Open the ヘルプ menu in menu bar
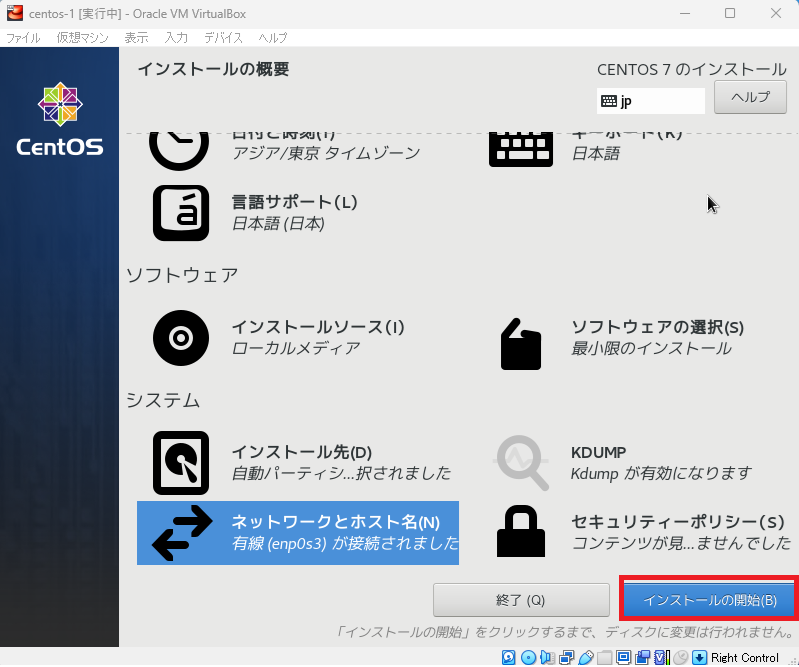Image resolution: width=799 pixels, height=667 pixels. (273, 38)
